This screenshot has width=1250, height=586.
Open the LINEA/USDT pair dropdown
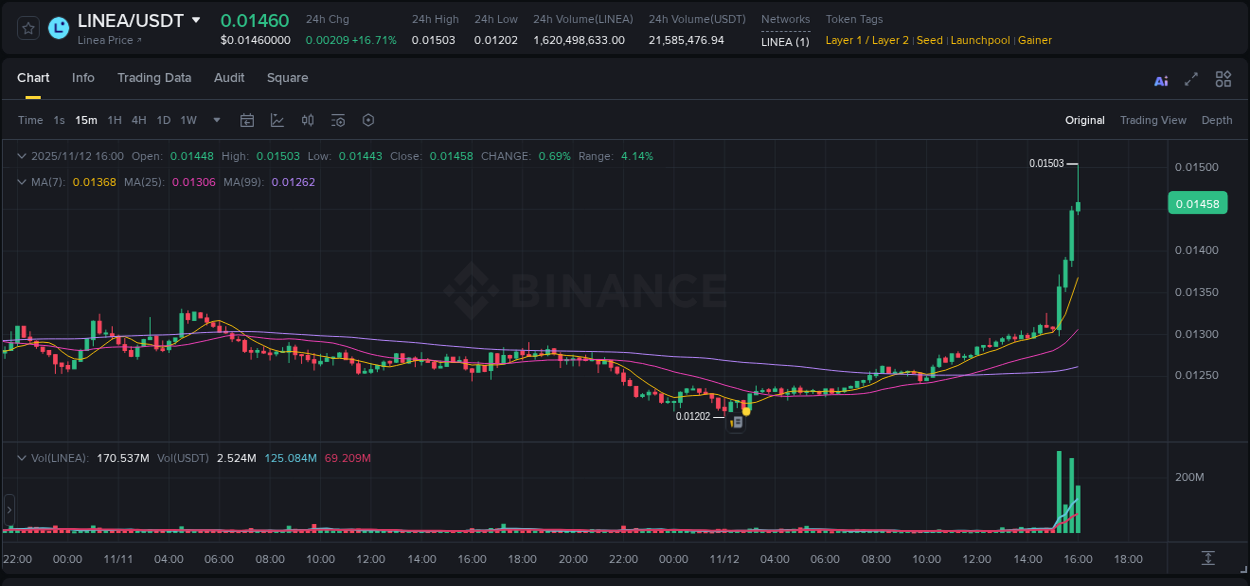pos(196,20)
